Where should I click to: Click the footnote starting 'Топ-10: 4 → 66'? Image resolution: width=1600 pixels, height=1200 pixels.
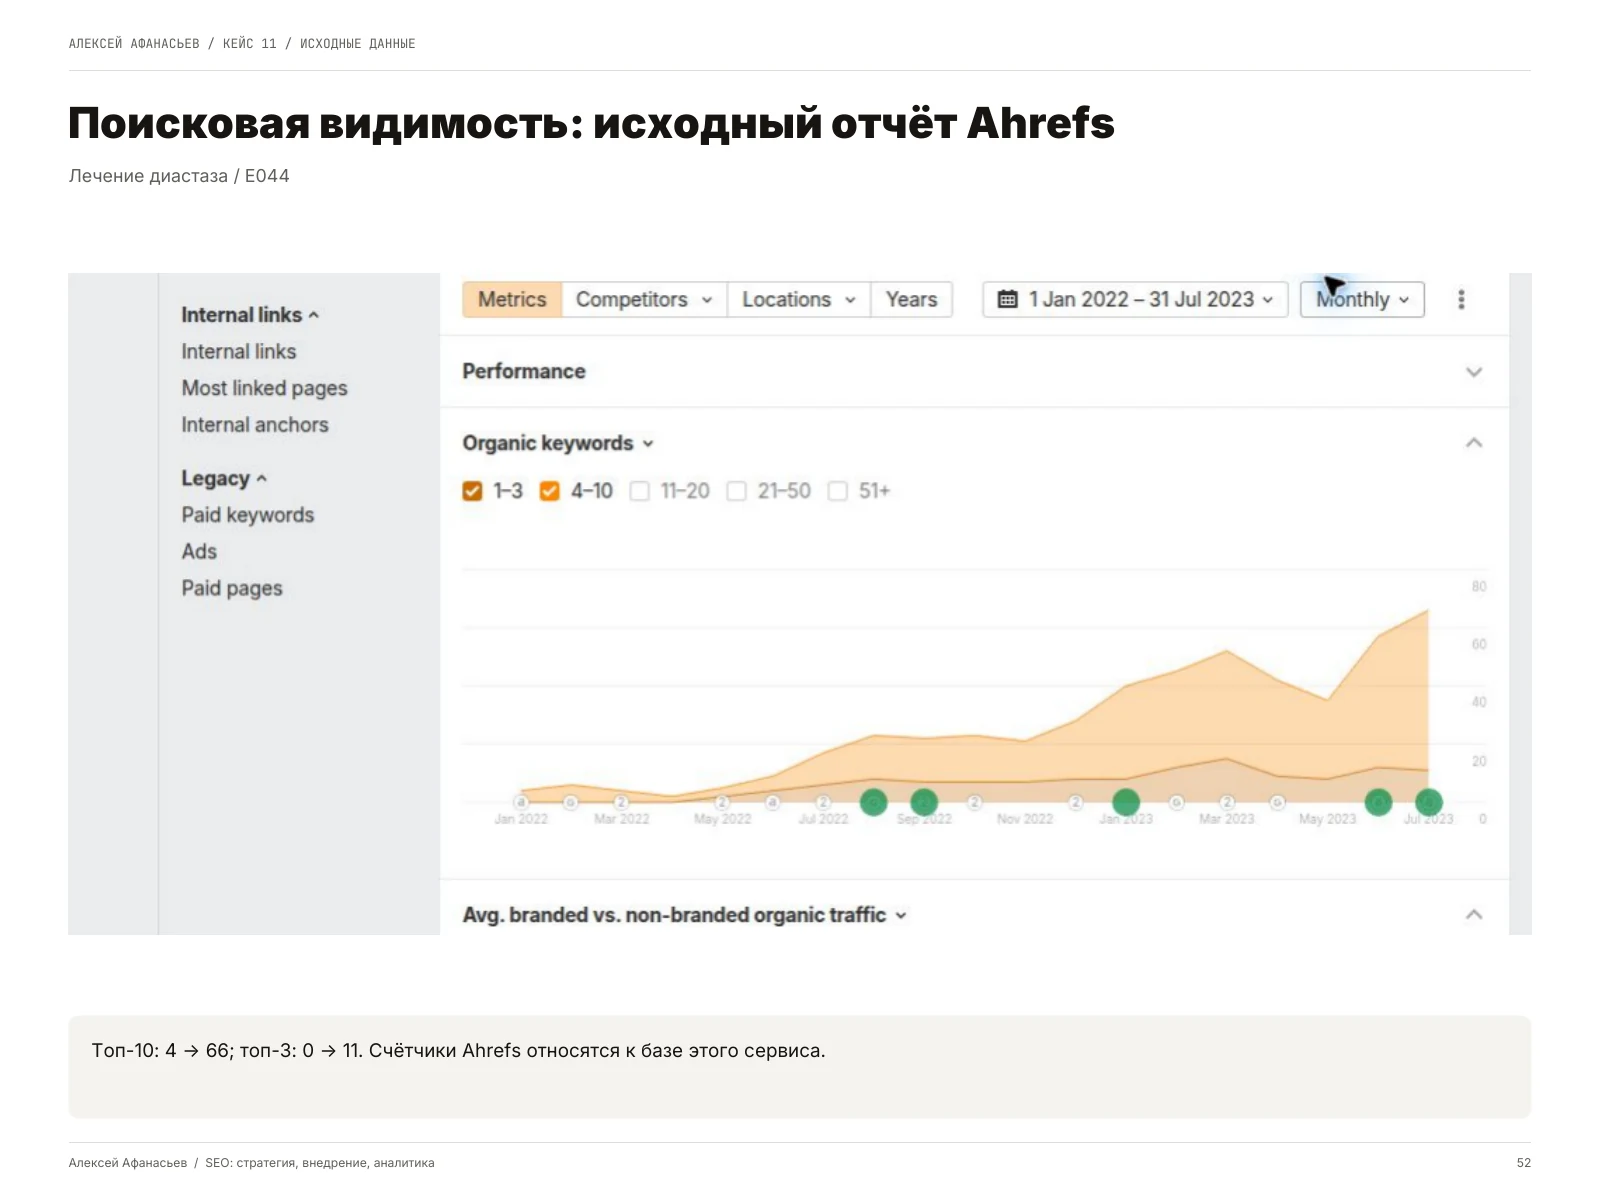pos(458,1051)
